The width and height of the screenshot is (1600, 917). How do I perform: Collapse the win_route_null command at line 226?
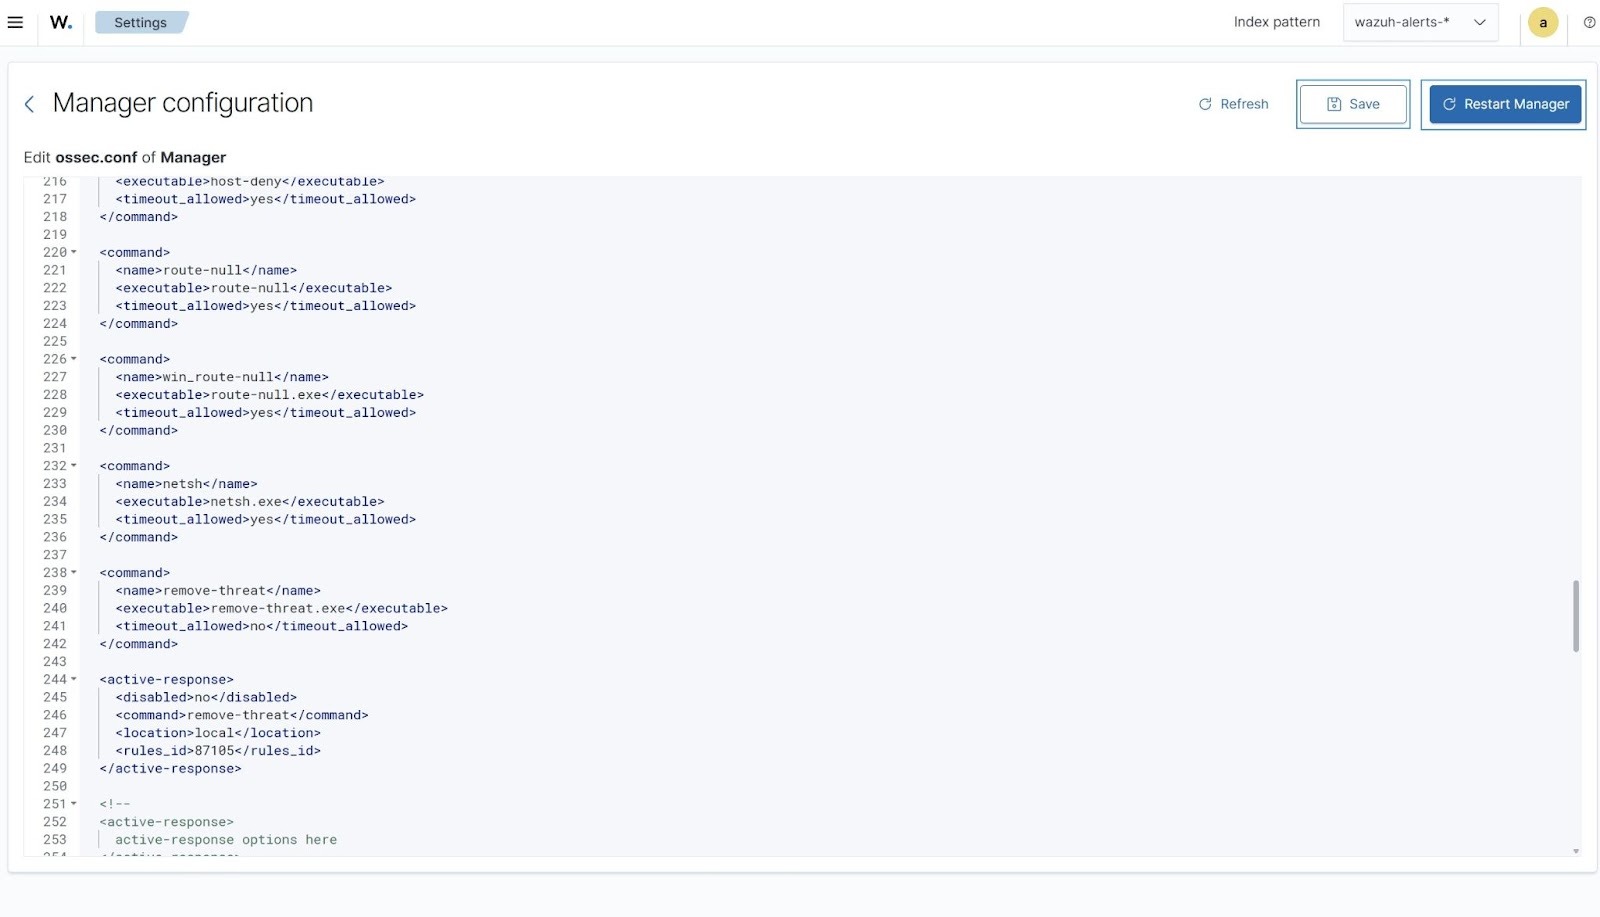pyautogui.click(x=74, y=359)
